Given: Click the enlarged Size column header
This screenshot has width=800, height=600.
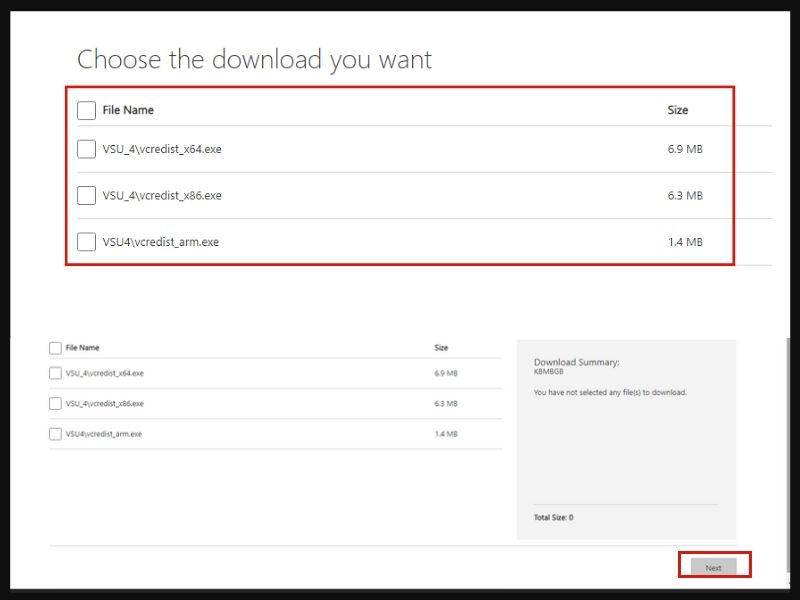Looking at the screenshot, I should [678, 110].
